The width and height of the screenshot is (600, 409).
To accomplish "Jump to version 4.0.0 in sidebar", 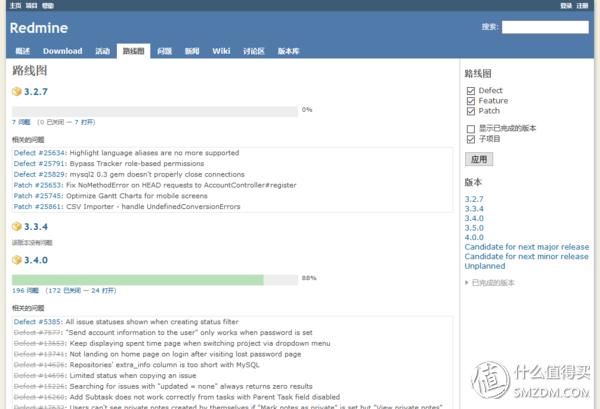I will click(474, 237).
